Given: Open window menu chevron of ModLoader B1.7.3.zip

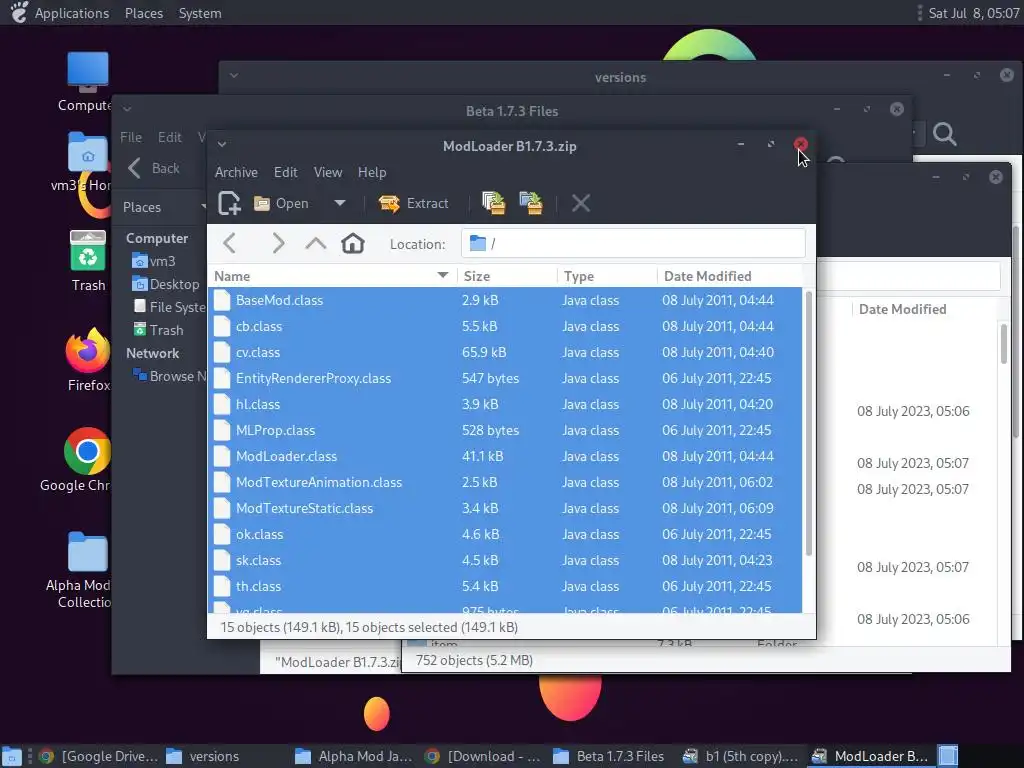Looking at the screenshot, I should [222, 144].
